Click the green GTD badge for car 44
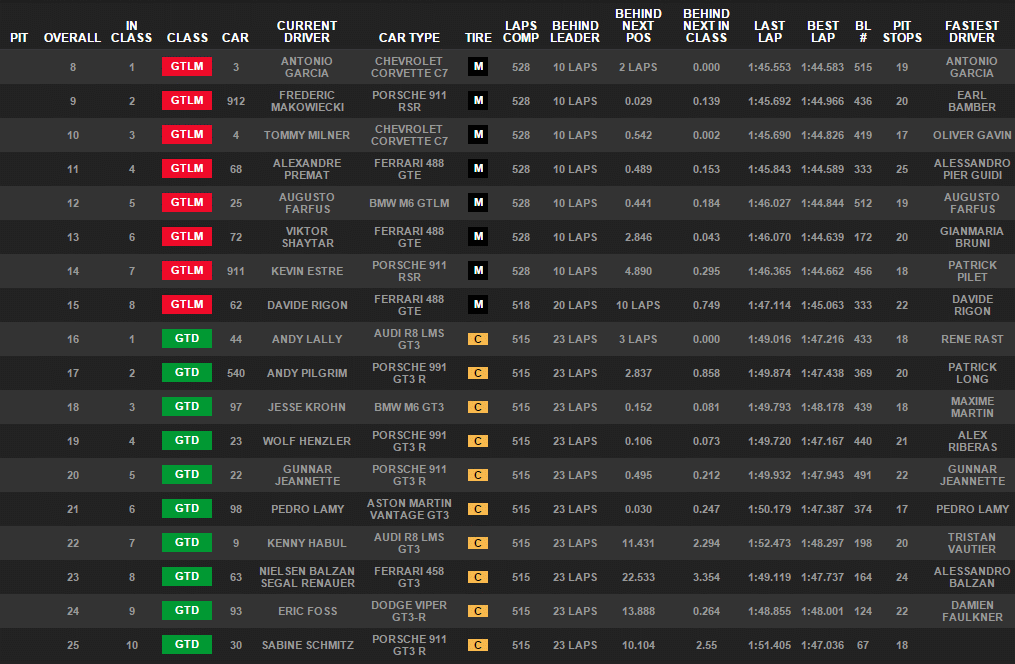 click(x=187, y=339)
